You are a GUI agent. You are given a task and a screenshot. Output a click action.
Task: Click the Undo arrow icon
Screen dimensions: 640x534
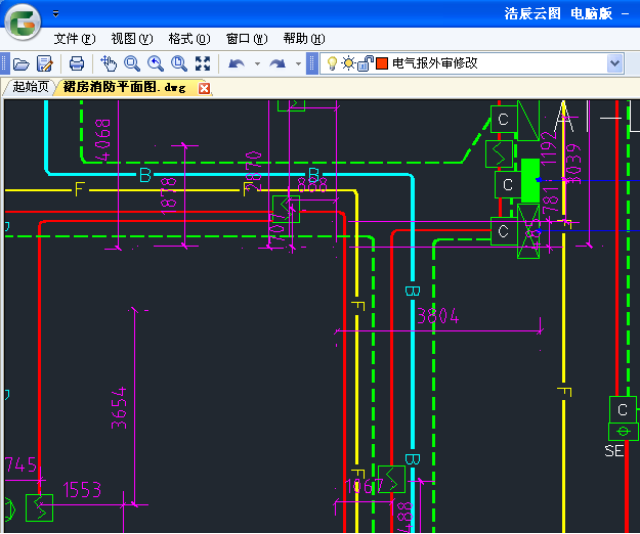[x=236, y=63]
